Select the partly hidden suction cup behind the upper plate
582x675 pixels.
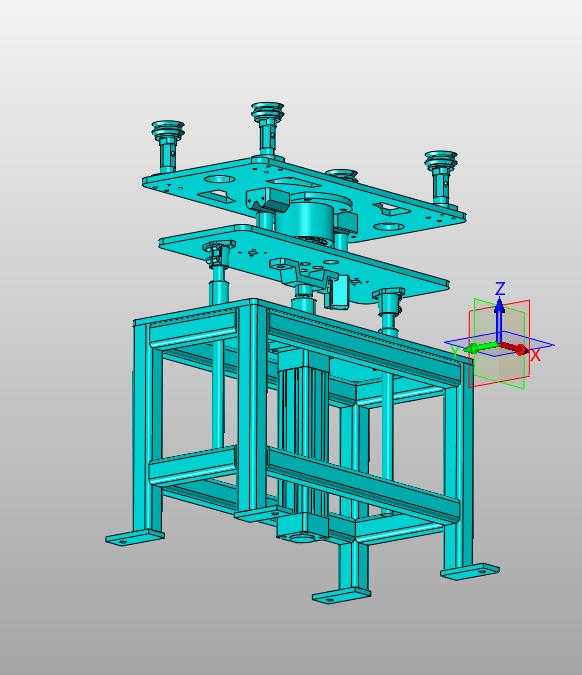[x=341, y=174]
